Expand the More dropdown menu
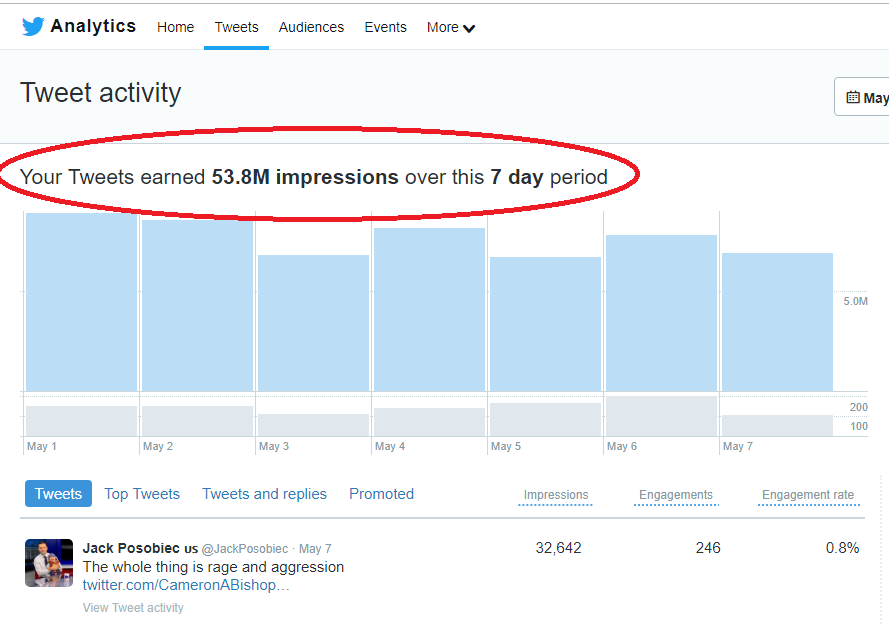889x625 pixels. pyautogui.click(x=451, y=27)
